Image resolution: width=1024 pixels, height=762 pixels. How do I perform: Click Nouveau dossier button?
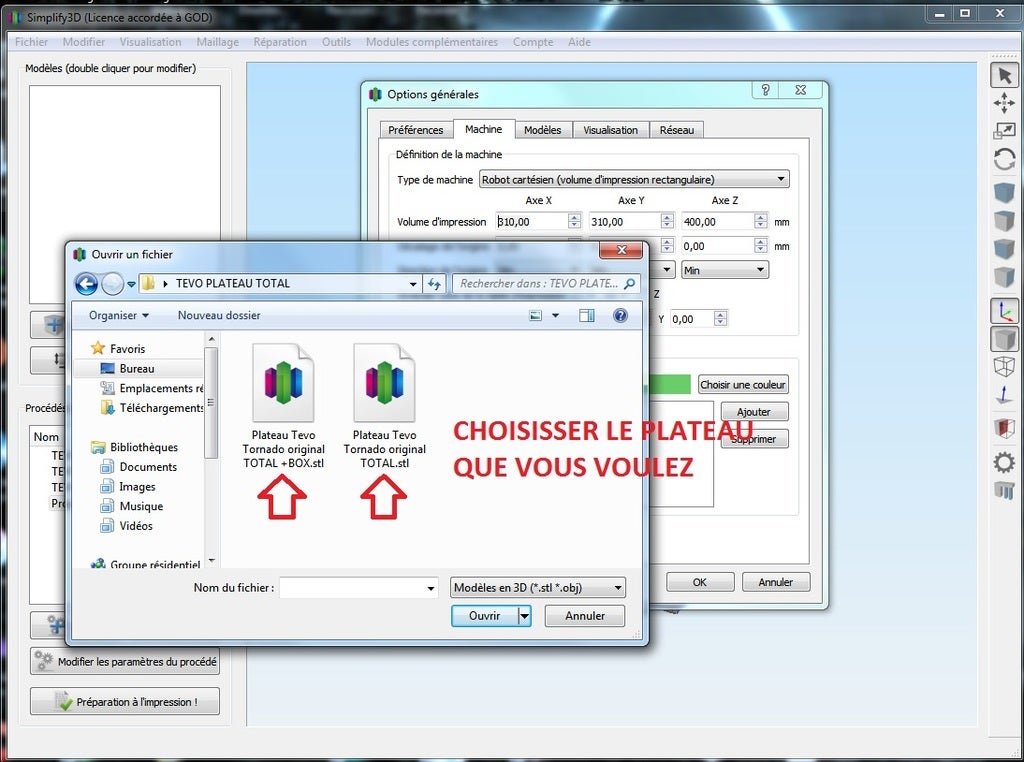[219, 315]
